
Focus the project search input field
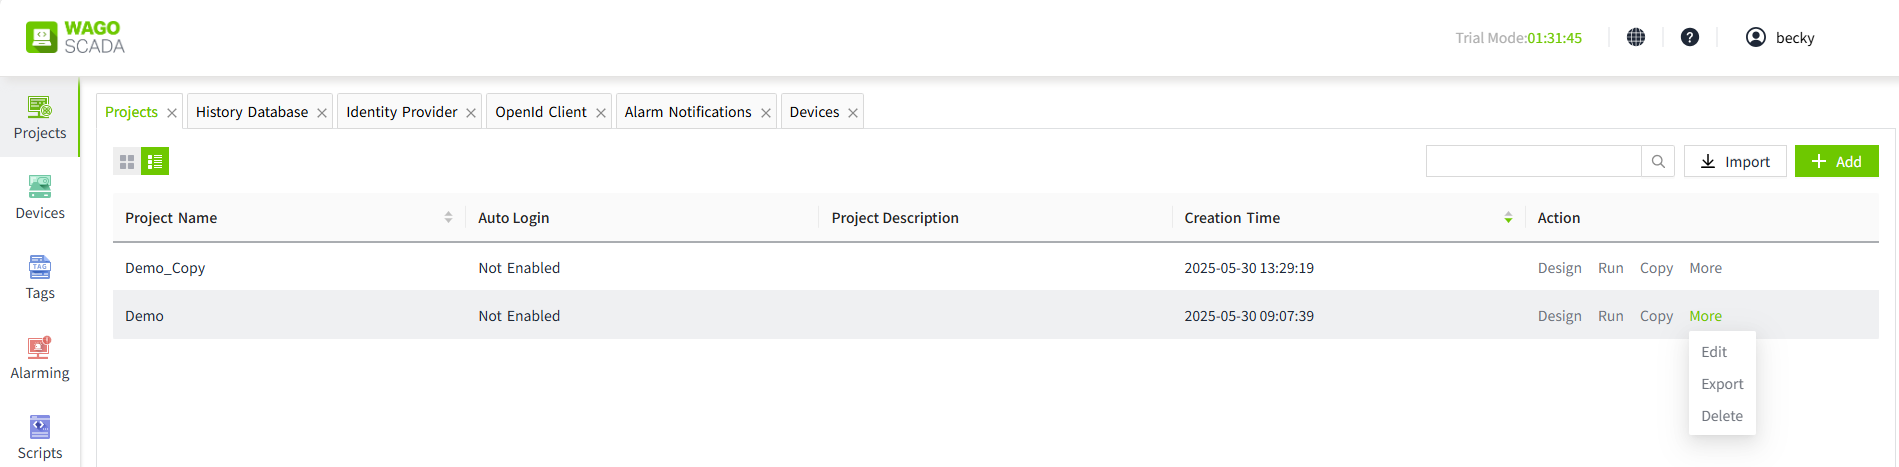(x=1533, y=161)
